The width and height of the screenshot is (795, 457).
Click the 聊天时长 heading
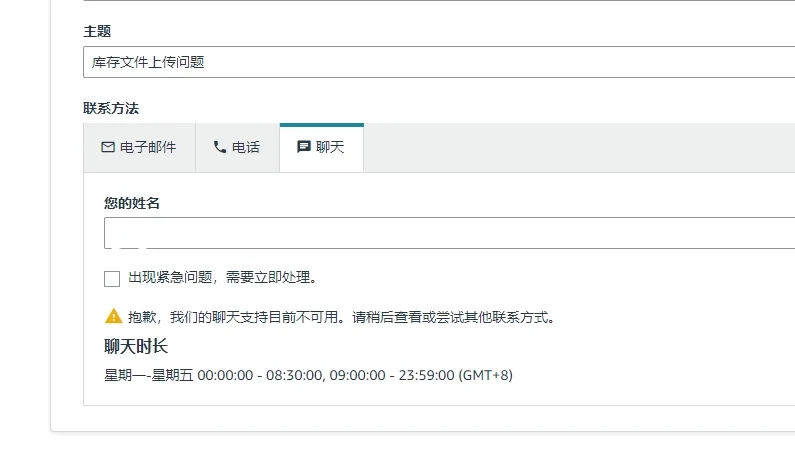pos(136,346)
